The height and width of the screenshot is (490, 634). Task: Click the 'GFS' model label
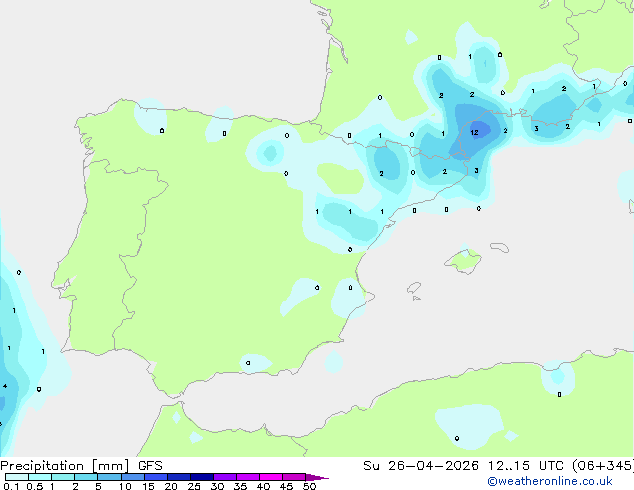coord(150,466)
